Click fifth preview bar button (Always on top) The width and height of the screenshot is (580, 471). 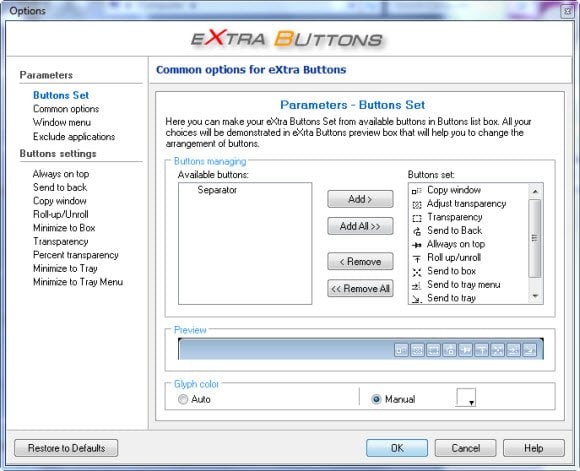(465, 350)
